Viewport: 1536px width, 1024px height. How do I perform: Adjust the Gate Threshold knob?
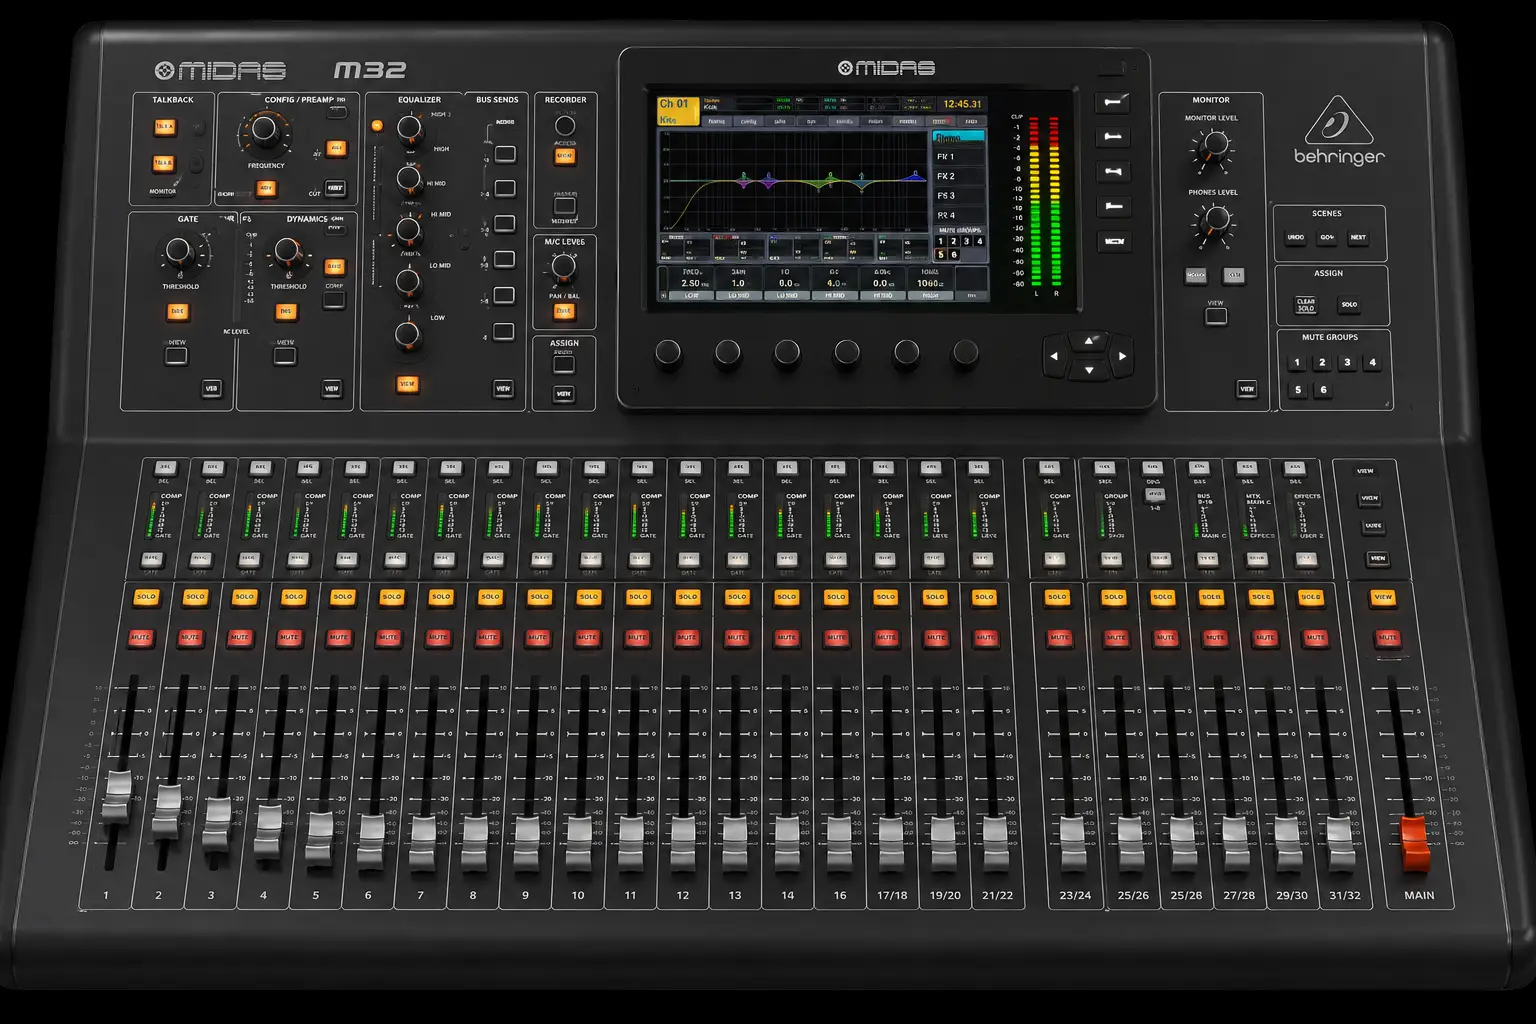tap(179, 251)
